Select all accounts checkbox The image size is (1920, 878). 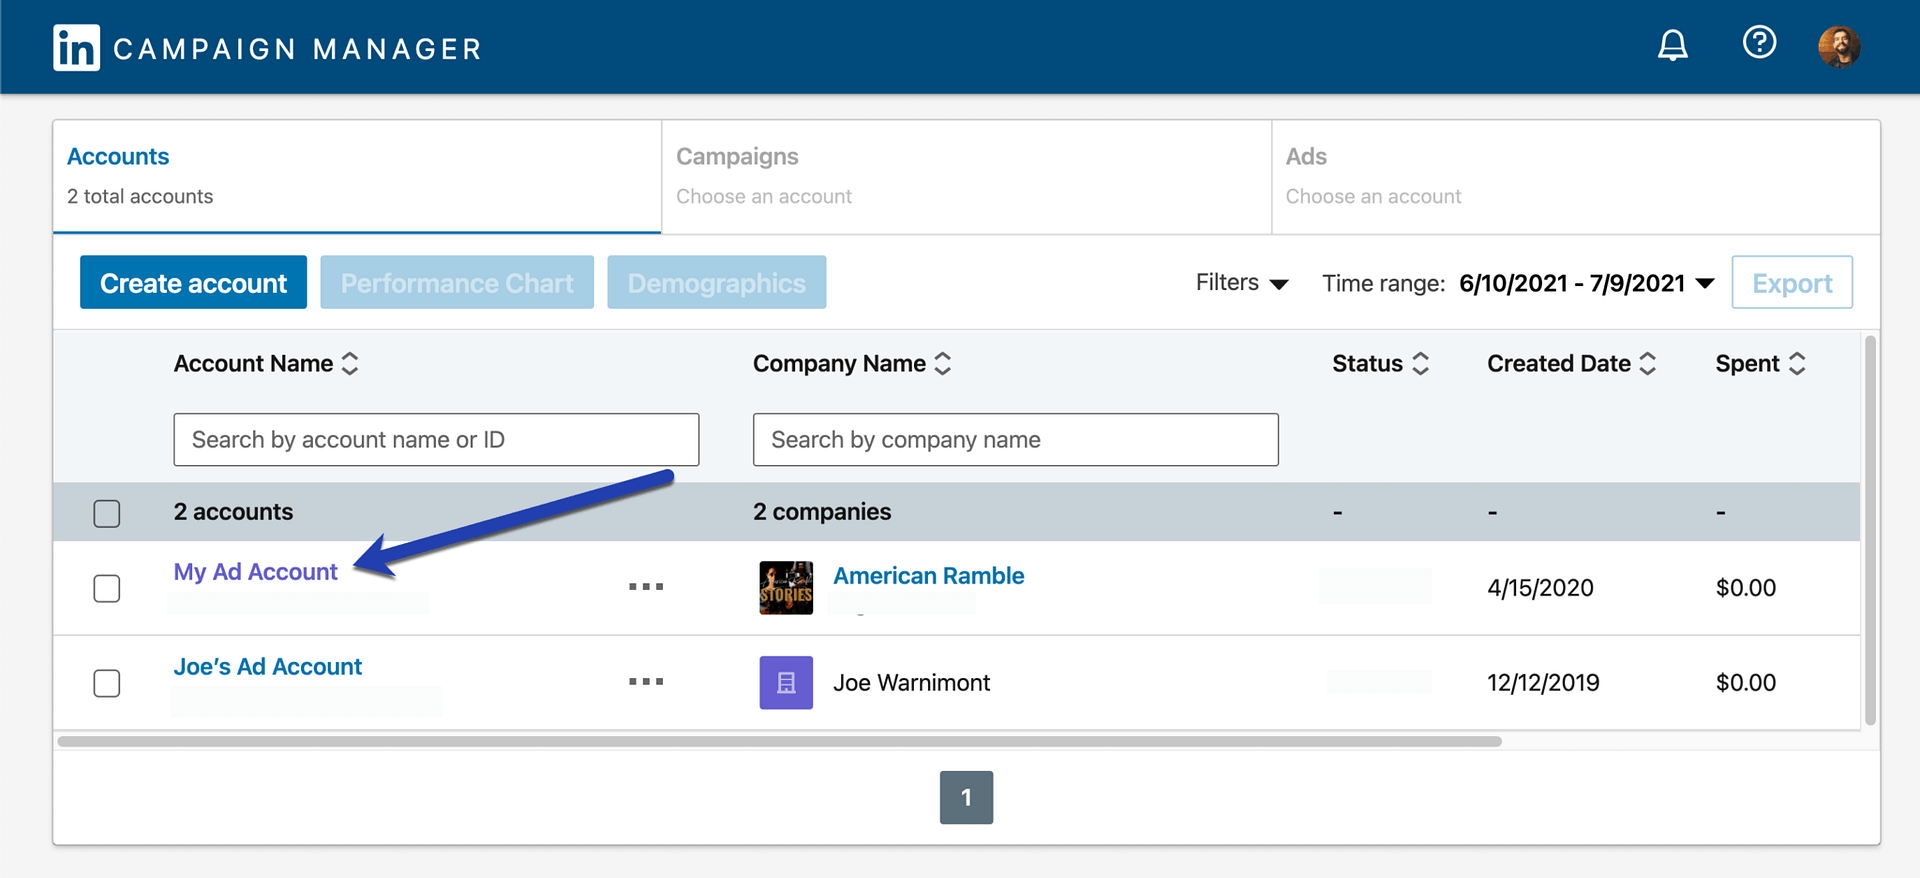107,513
